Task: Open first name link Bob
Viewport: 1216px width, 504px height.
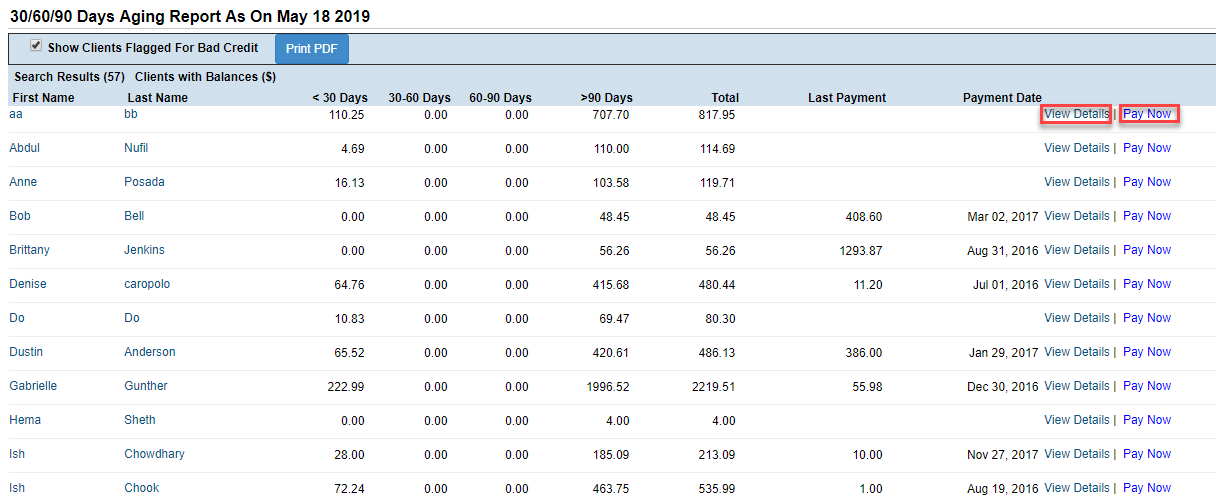Action: click(x=20, y=216)
